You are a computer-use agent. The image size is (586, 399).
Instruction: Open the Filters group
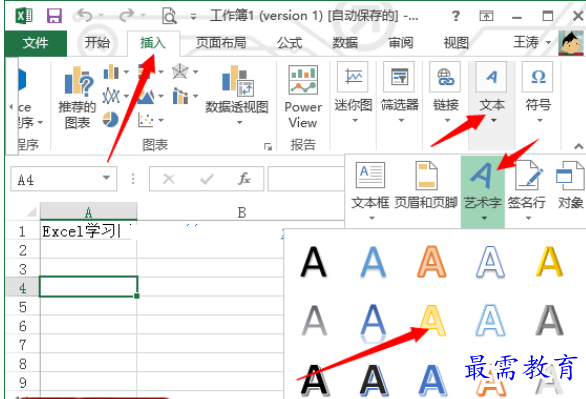pos(400,93)
